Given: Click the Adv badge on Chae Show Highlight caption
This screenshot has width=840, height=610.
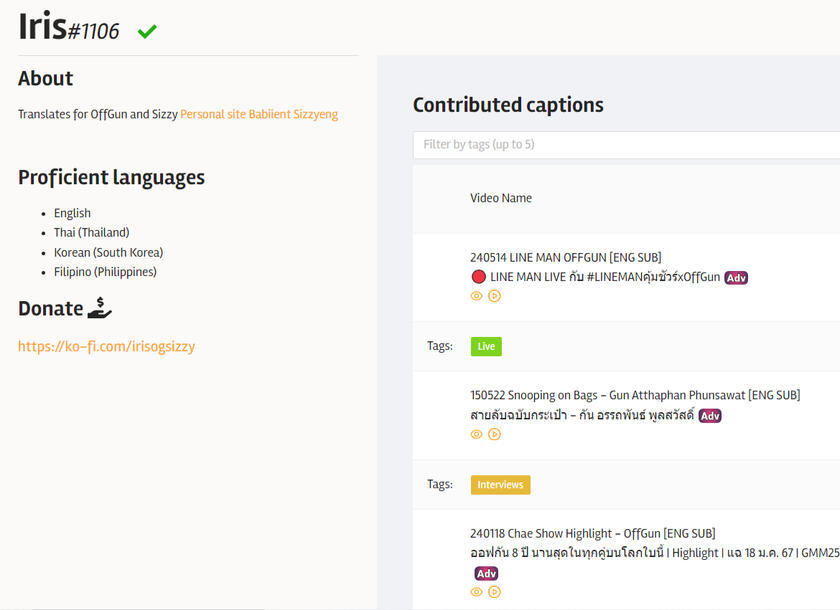Looking at the screenshot, I should [x=486, y=573].
